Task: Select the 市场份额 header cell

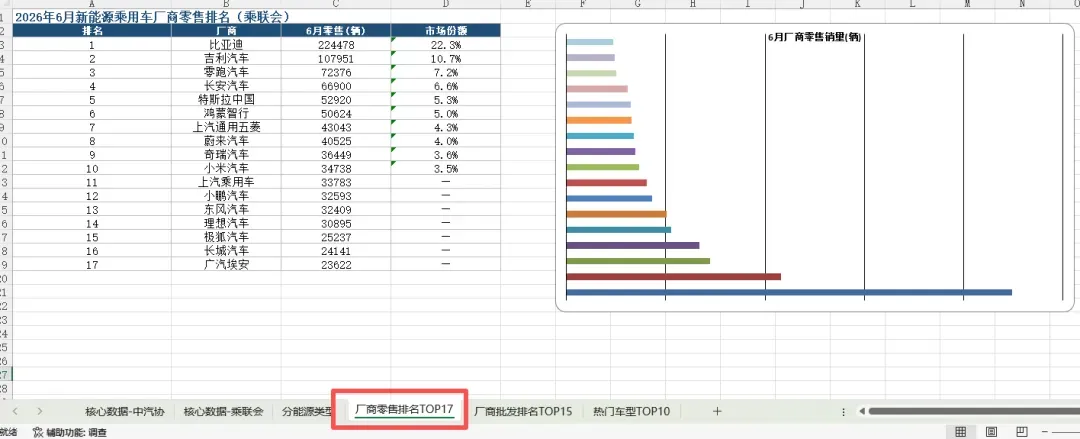Action: coord(446,30)
